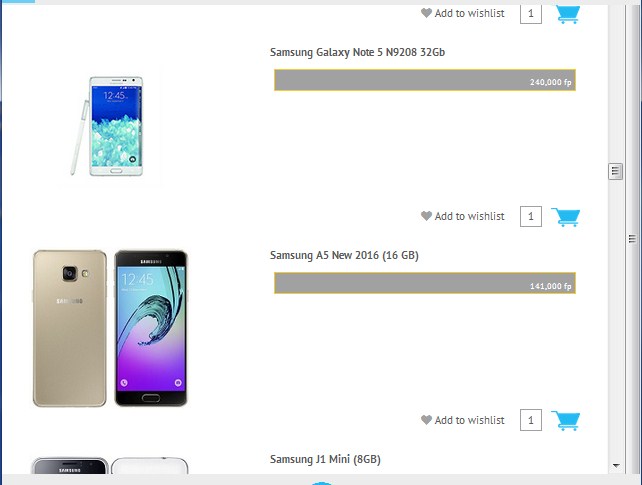Screen dimensions: 642x485
Task: Focus the topmost quantity box
Action: pyautogui.click(x=531, y=14)
